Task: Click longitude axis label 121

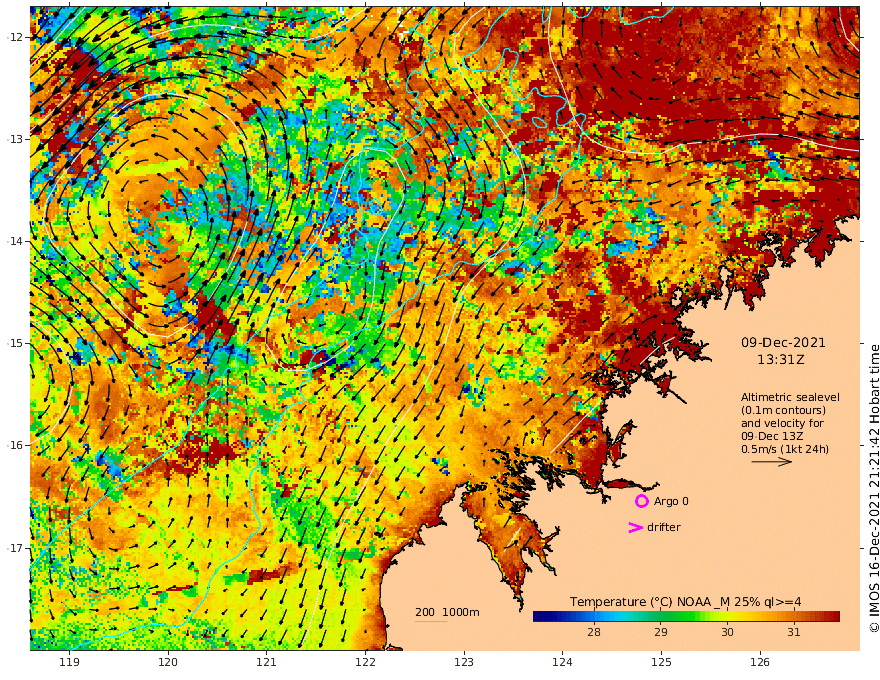Action: [267, 662]
